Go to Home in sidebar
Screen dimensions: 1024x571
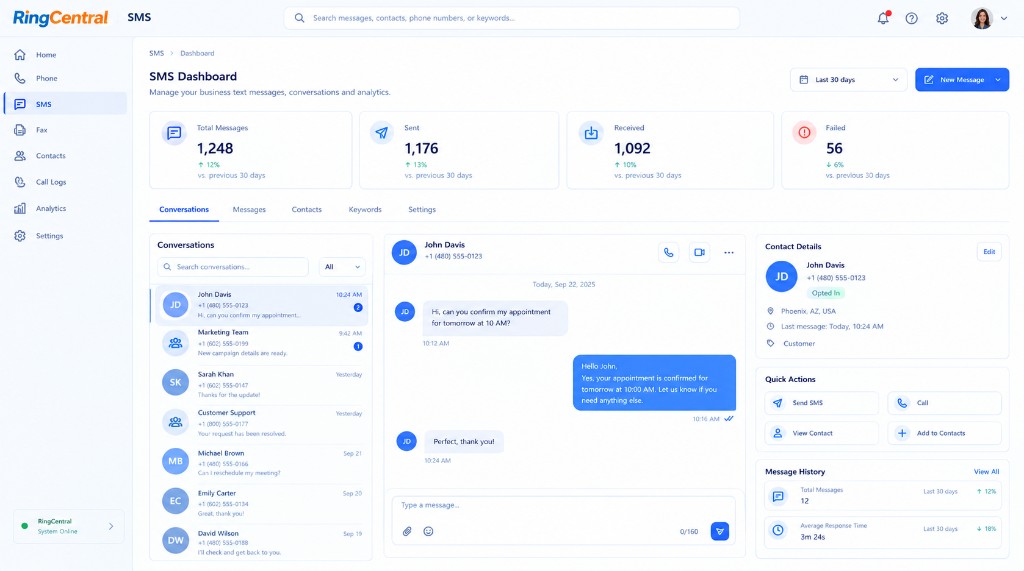point(65,55)
